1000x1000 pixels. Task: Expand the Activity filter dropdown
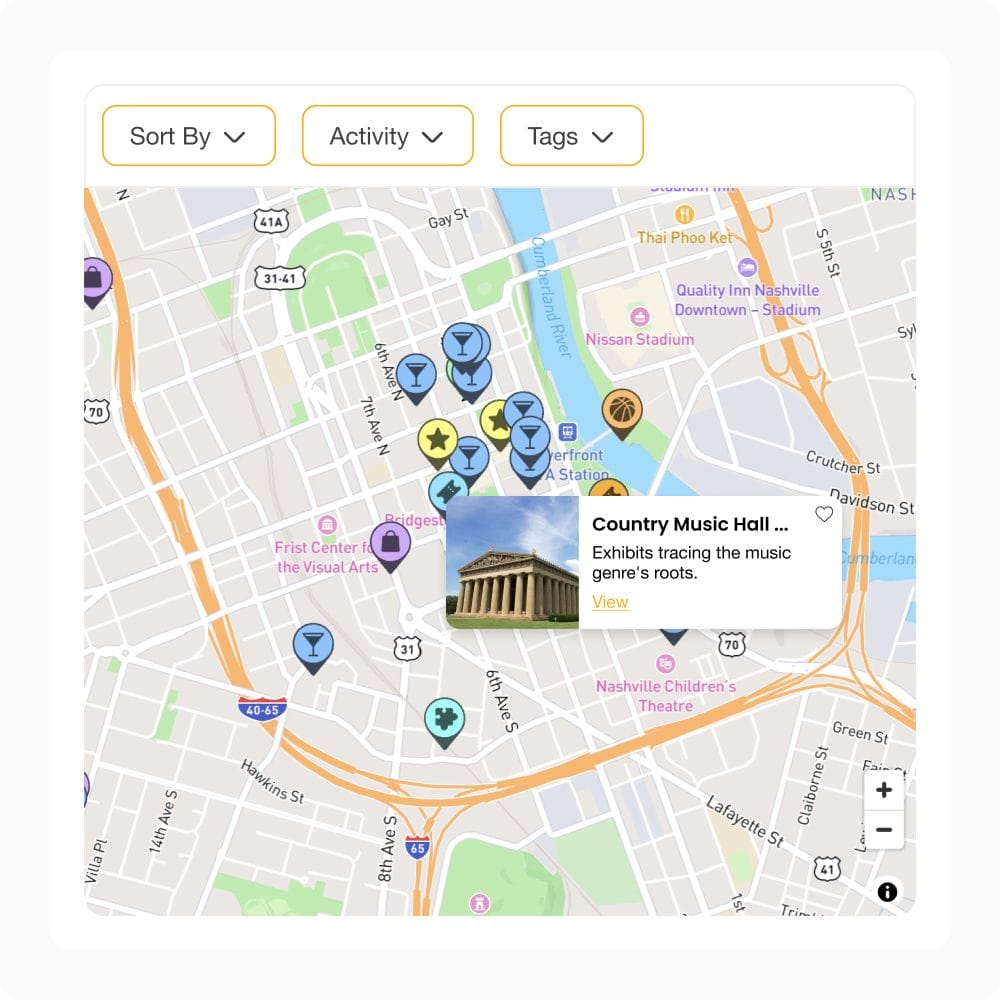(x=388, y=136)
